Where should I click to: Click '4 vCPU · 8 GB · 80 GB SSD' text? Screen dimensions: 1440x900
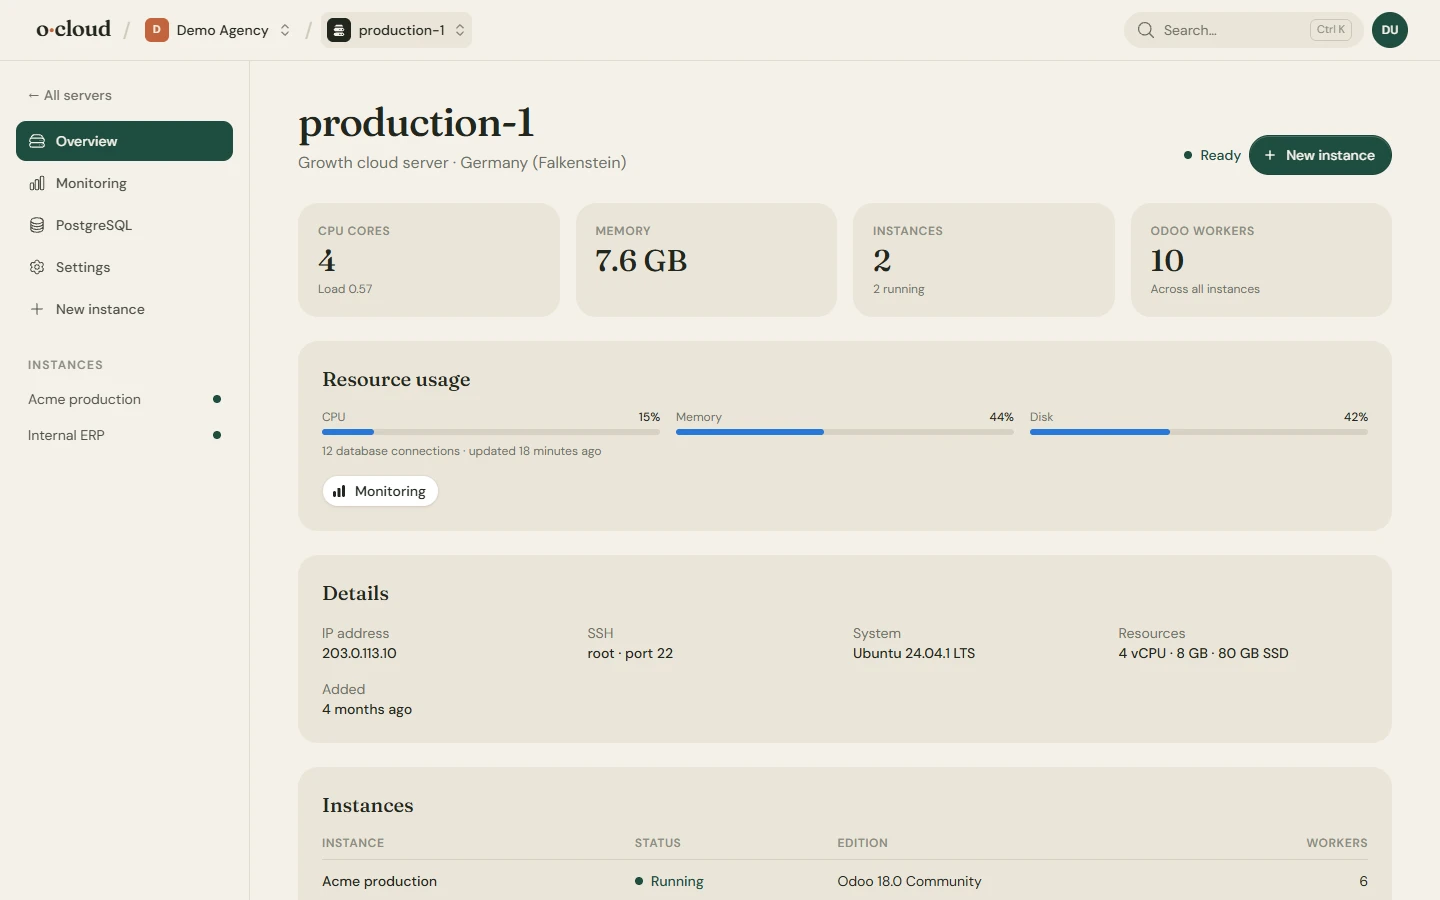click(1203, 653)
